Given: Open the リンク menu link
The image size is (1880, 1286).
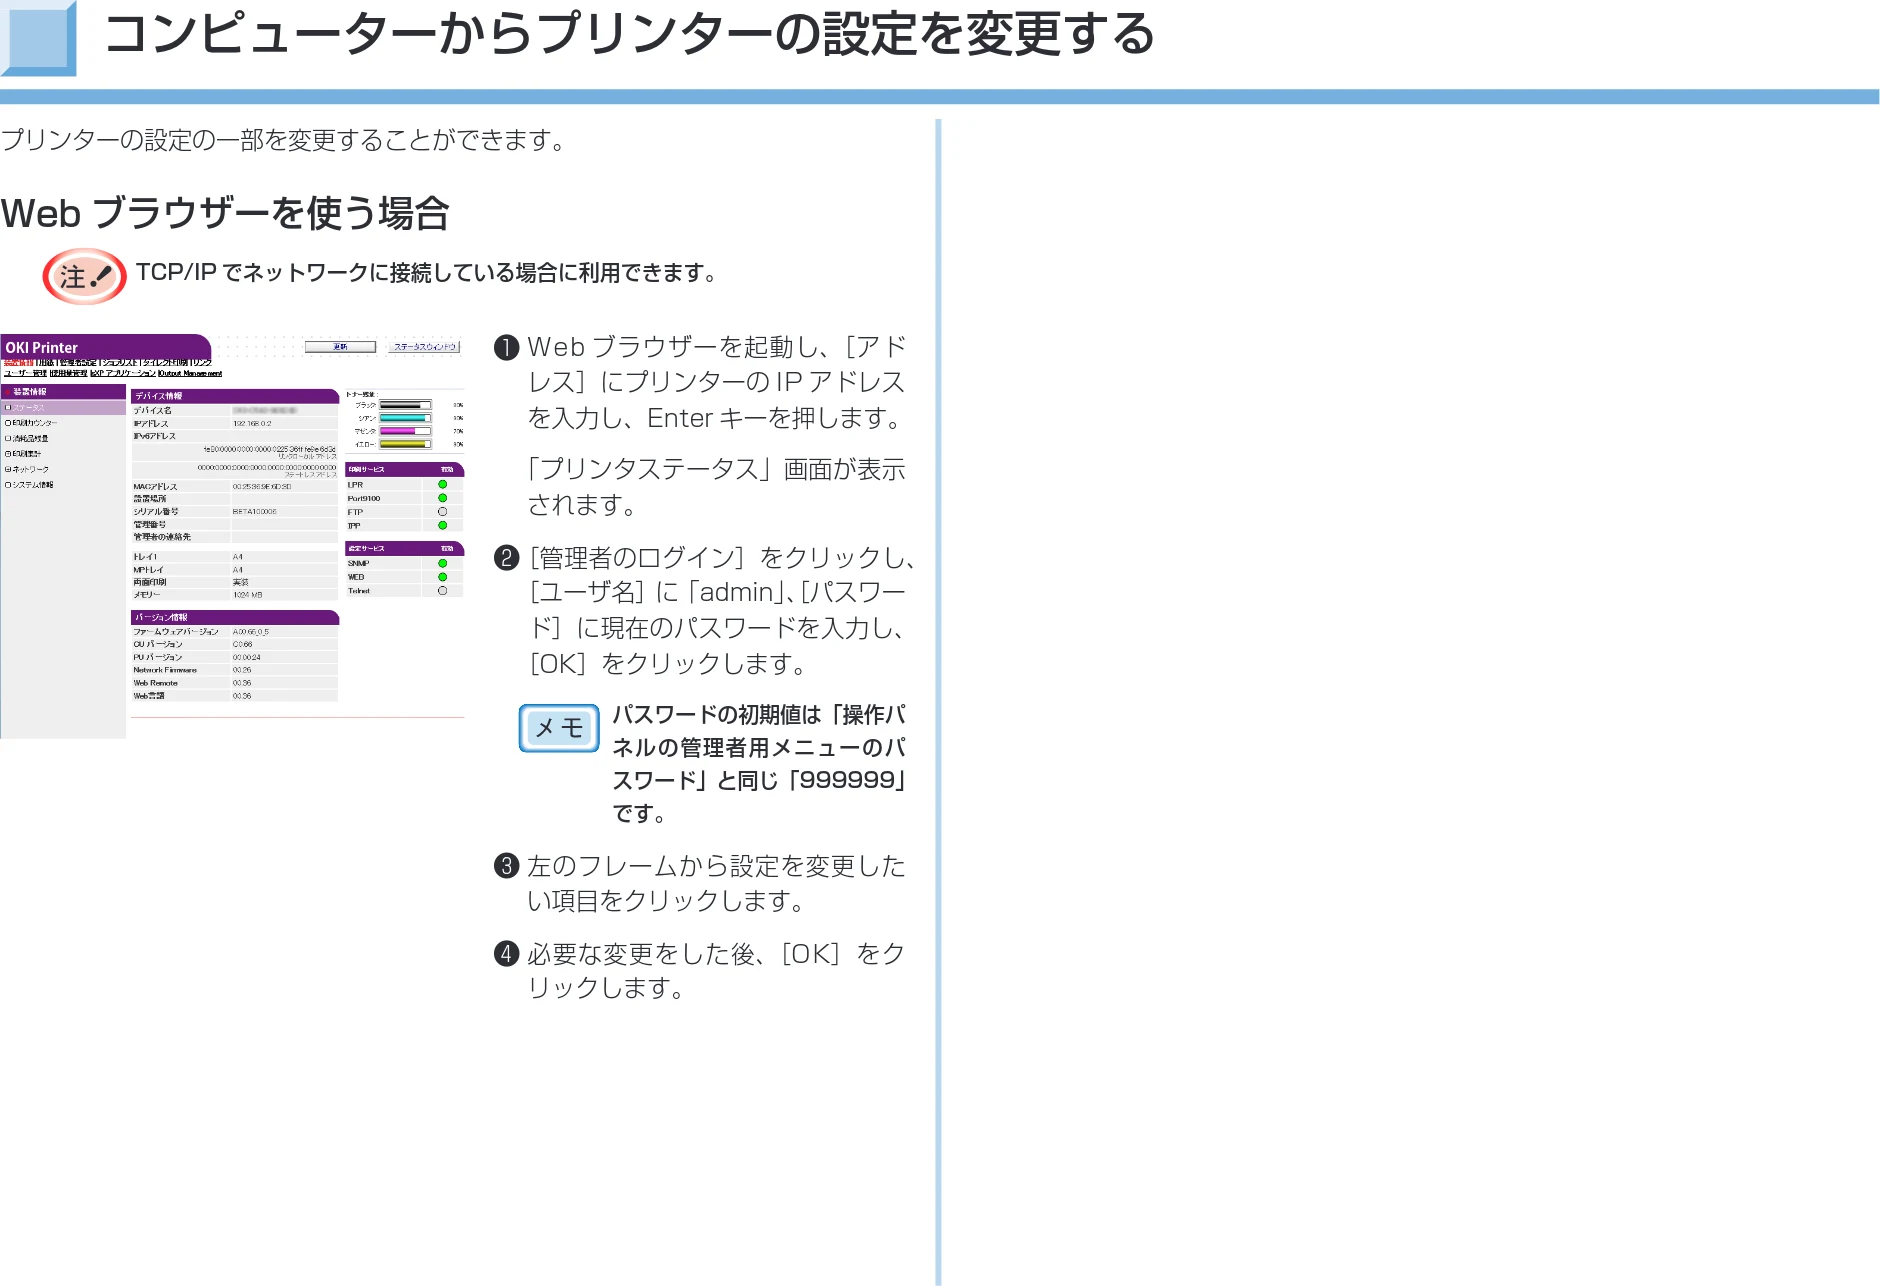Looking at the screenshot, I should 201,362.
